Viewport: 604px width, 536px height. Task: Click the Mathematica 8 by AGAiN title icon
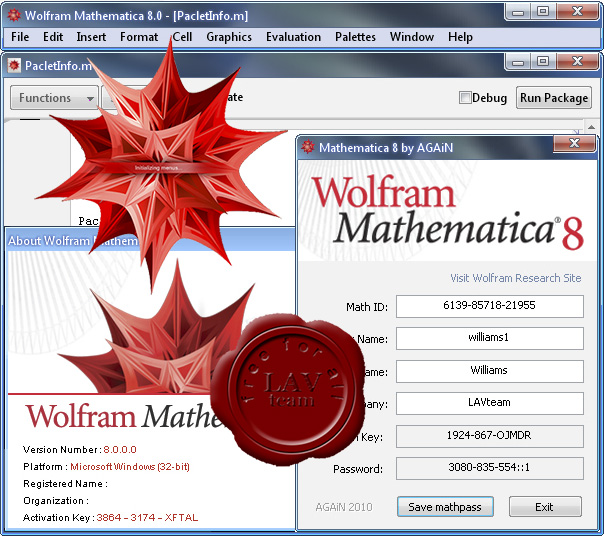[x=307, y=147]
